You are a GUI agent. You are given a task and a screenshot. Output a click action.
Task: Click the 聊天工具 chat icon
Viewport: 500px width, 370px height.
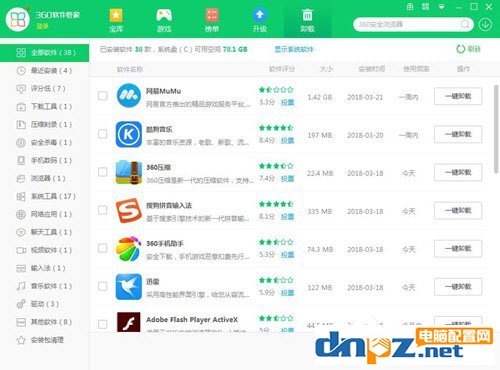click(21, 232)
